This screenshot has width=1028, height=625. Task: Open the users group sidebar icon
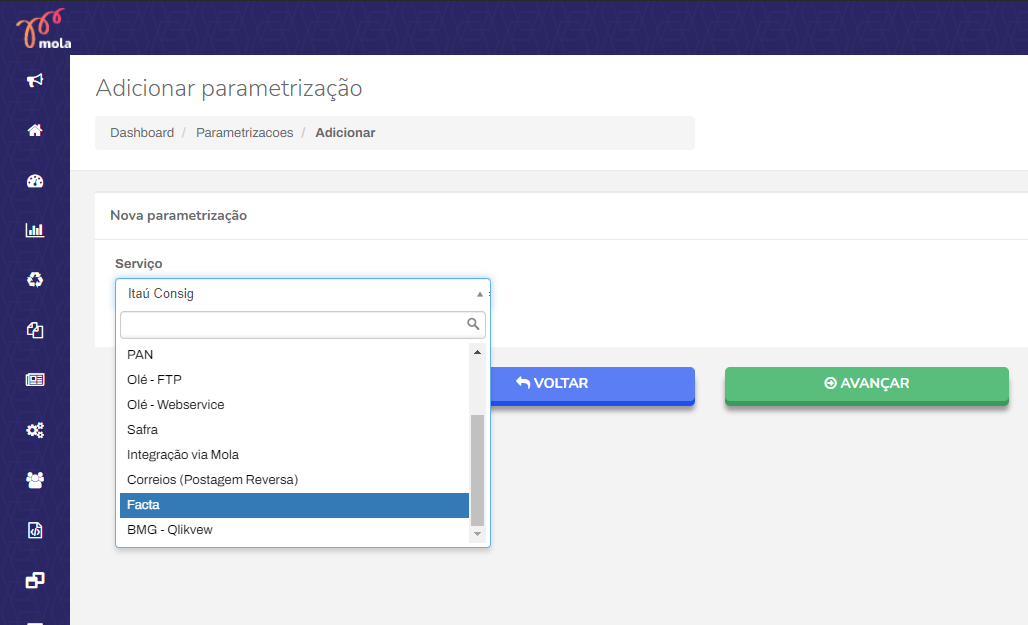point(35,480)
